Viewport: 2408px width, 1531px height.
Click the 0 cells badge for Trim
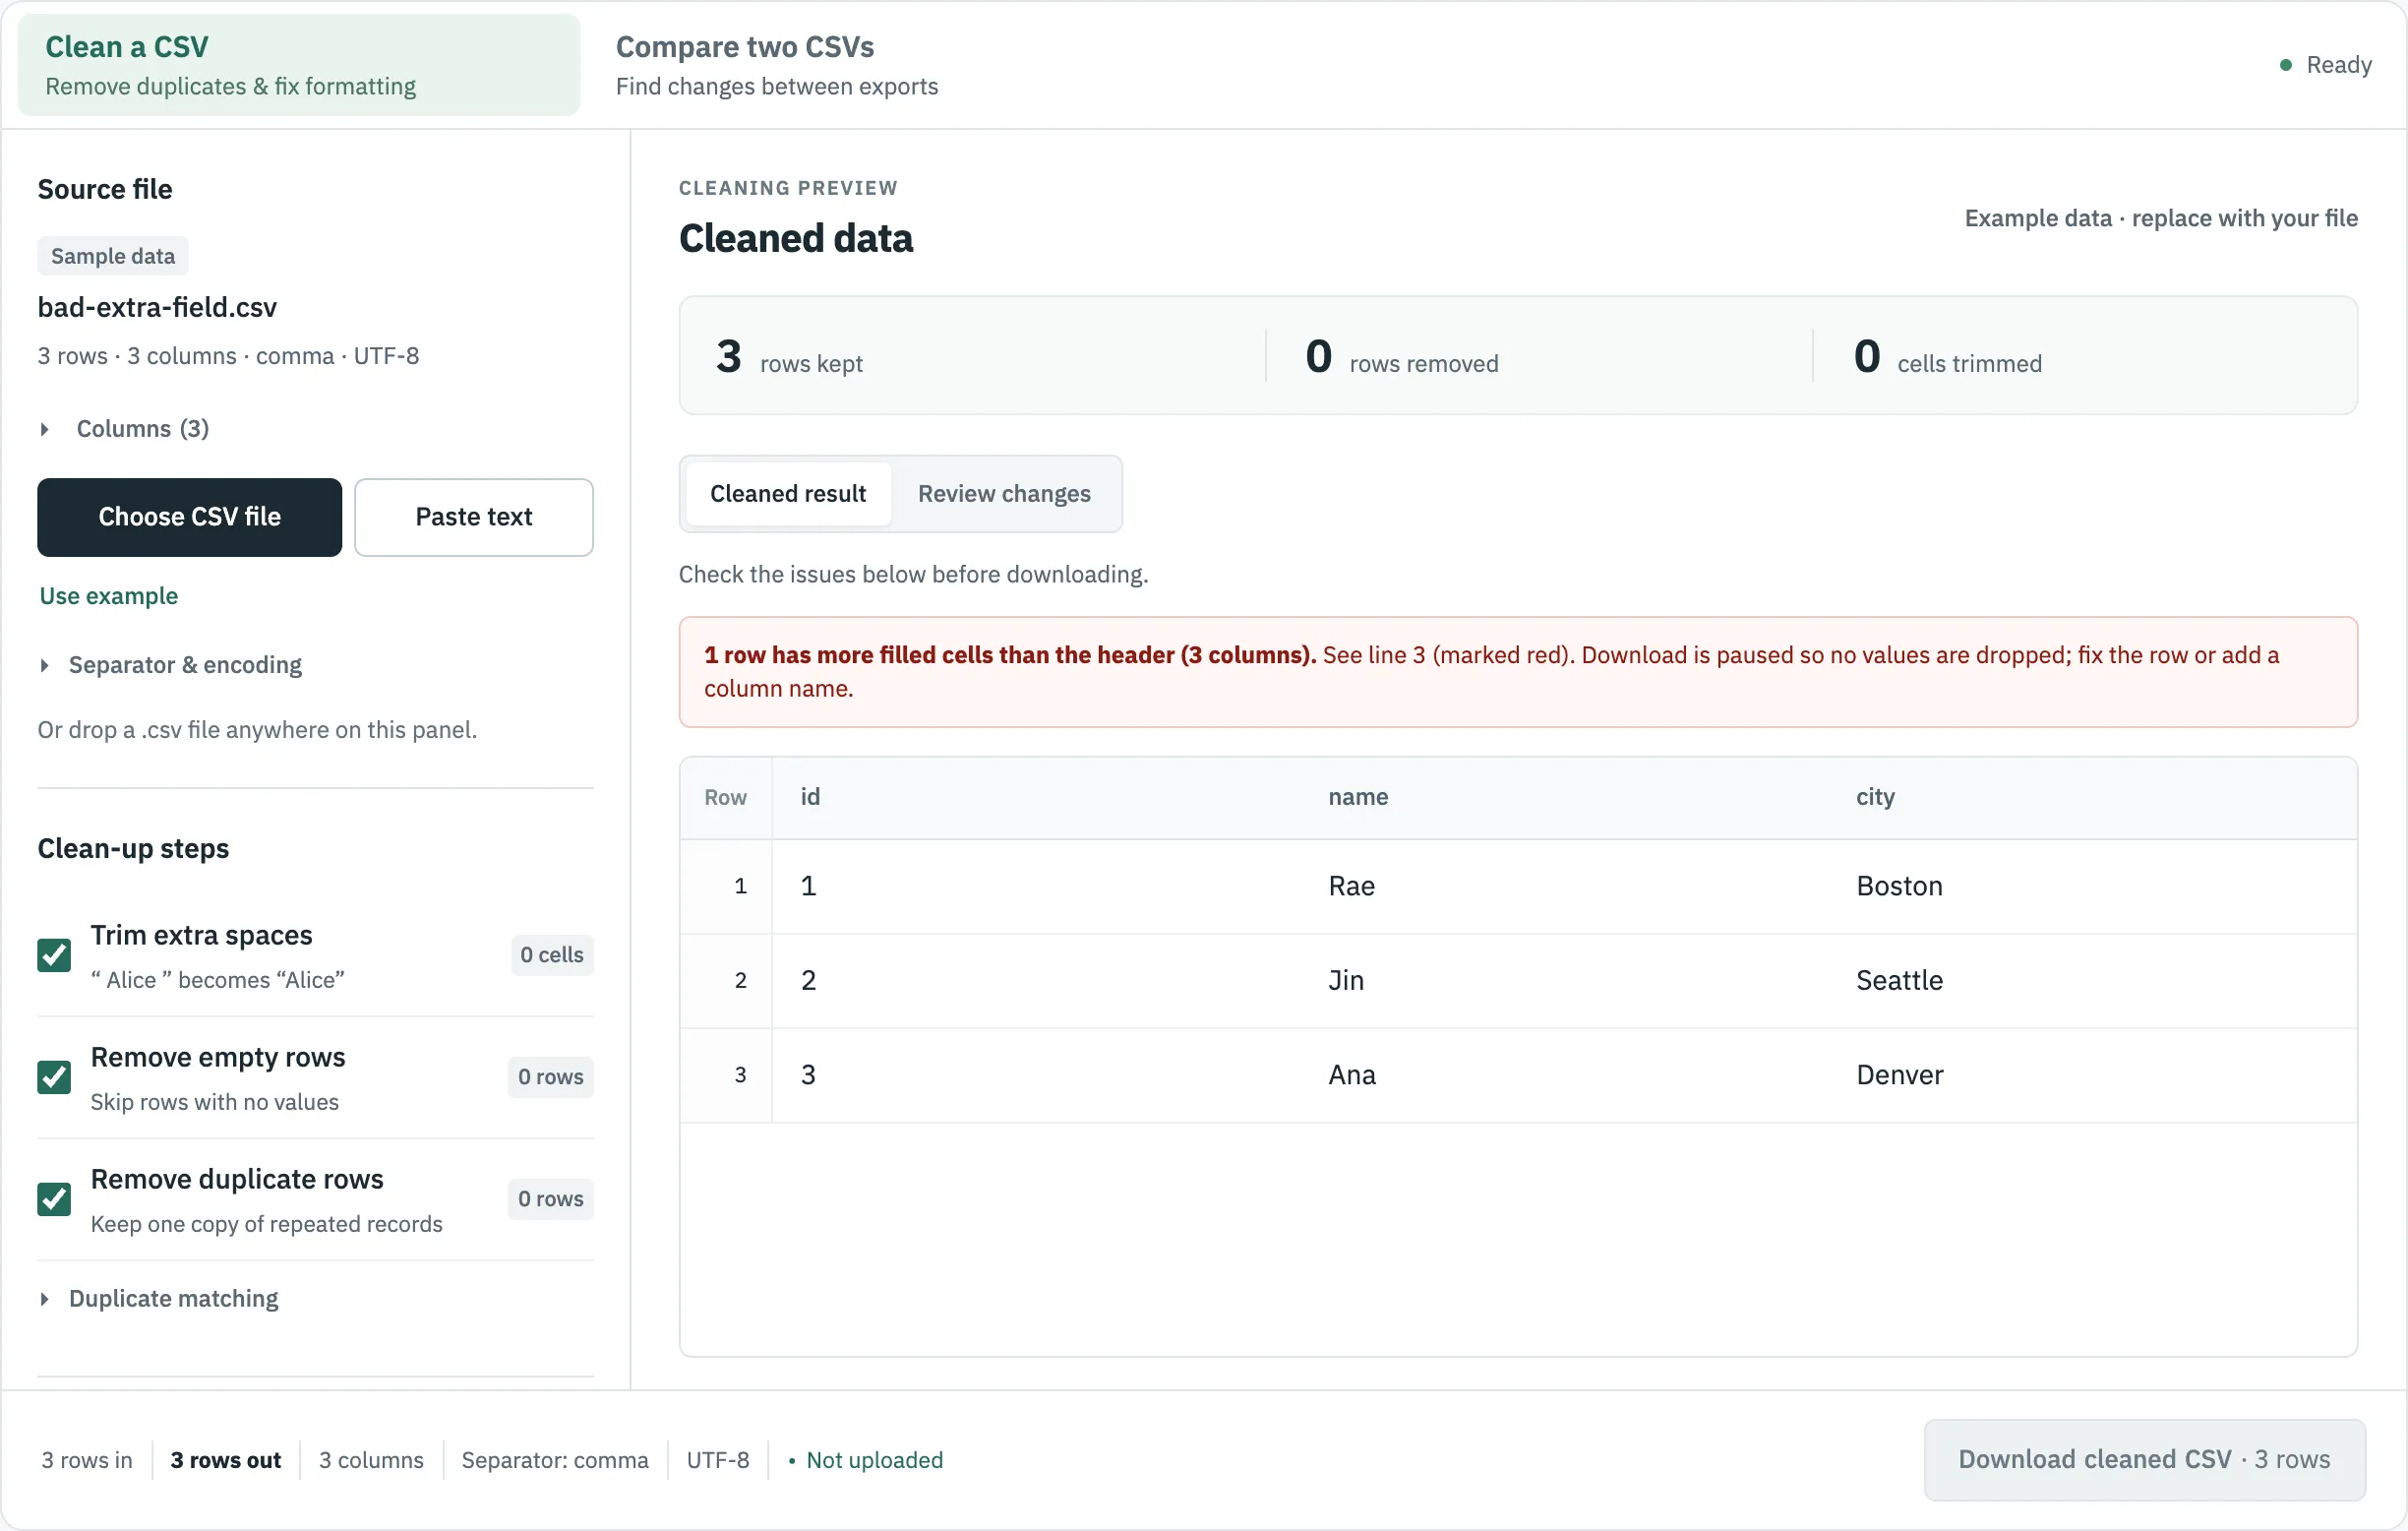click(552, 955)
